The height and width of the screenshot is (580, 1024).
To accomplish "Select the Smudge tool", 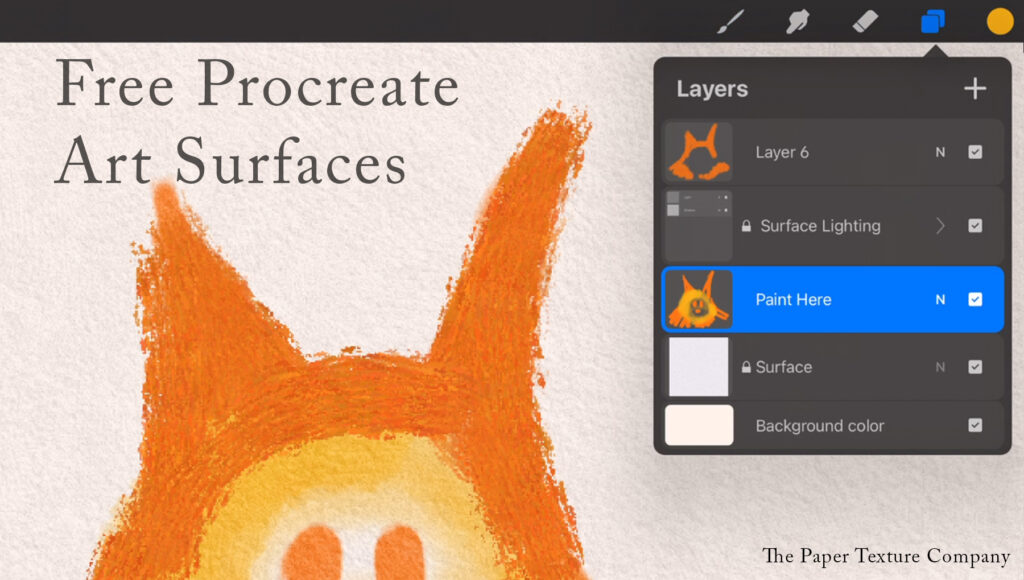I will tap(797, 20).
